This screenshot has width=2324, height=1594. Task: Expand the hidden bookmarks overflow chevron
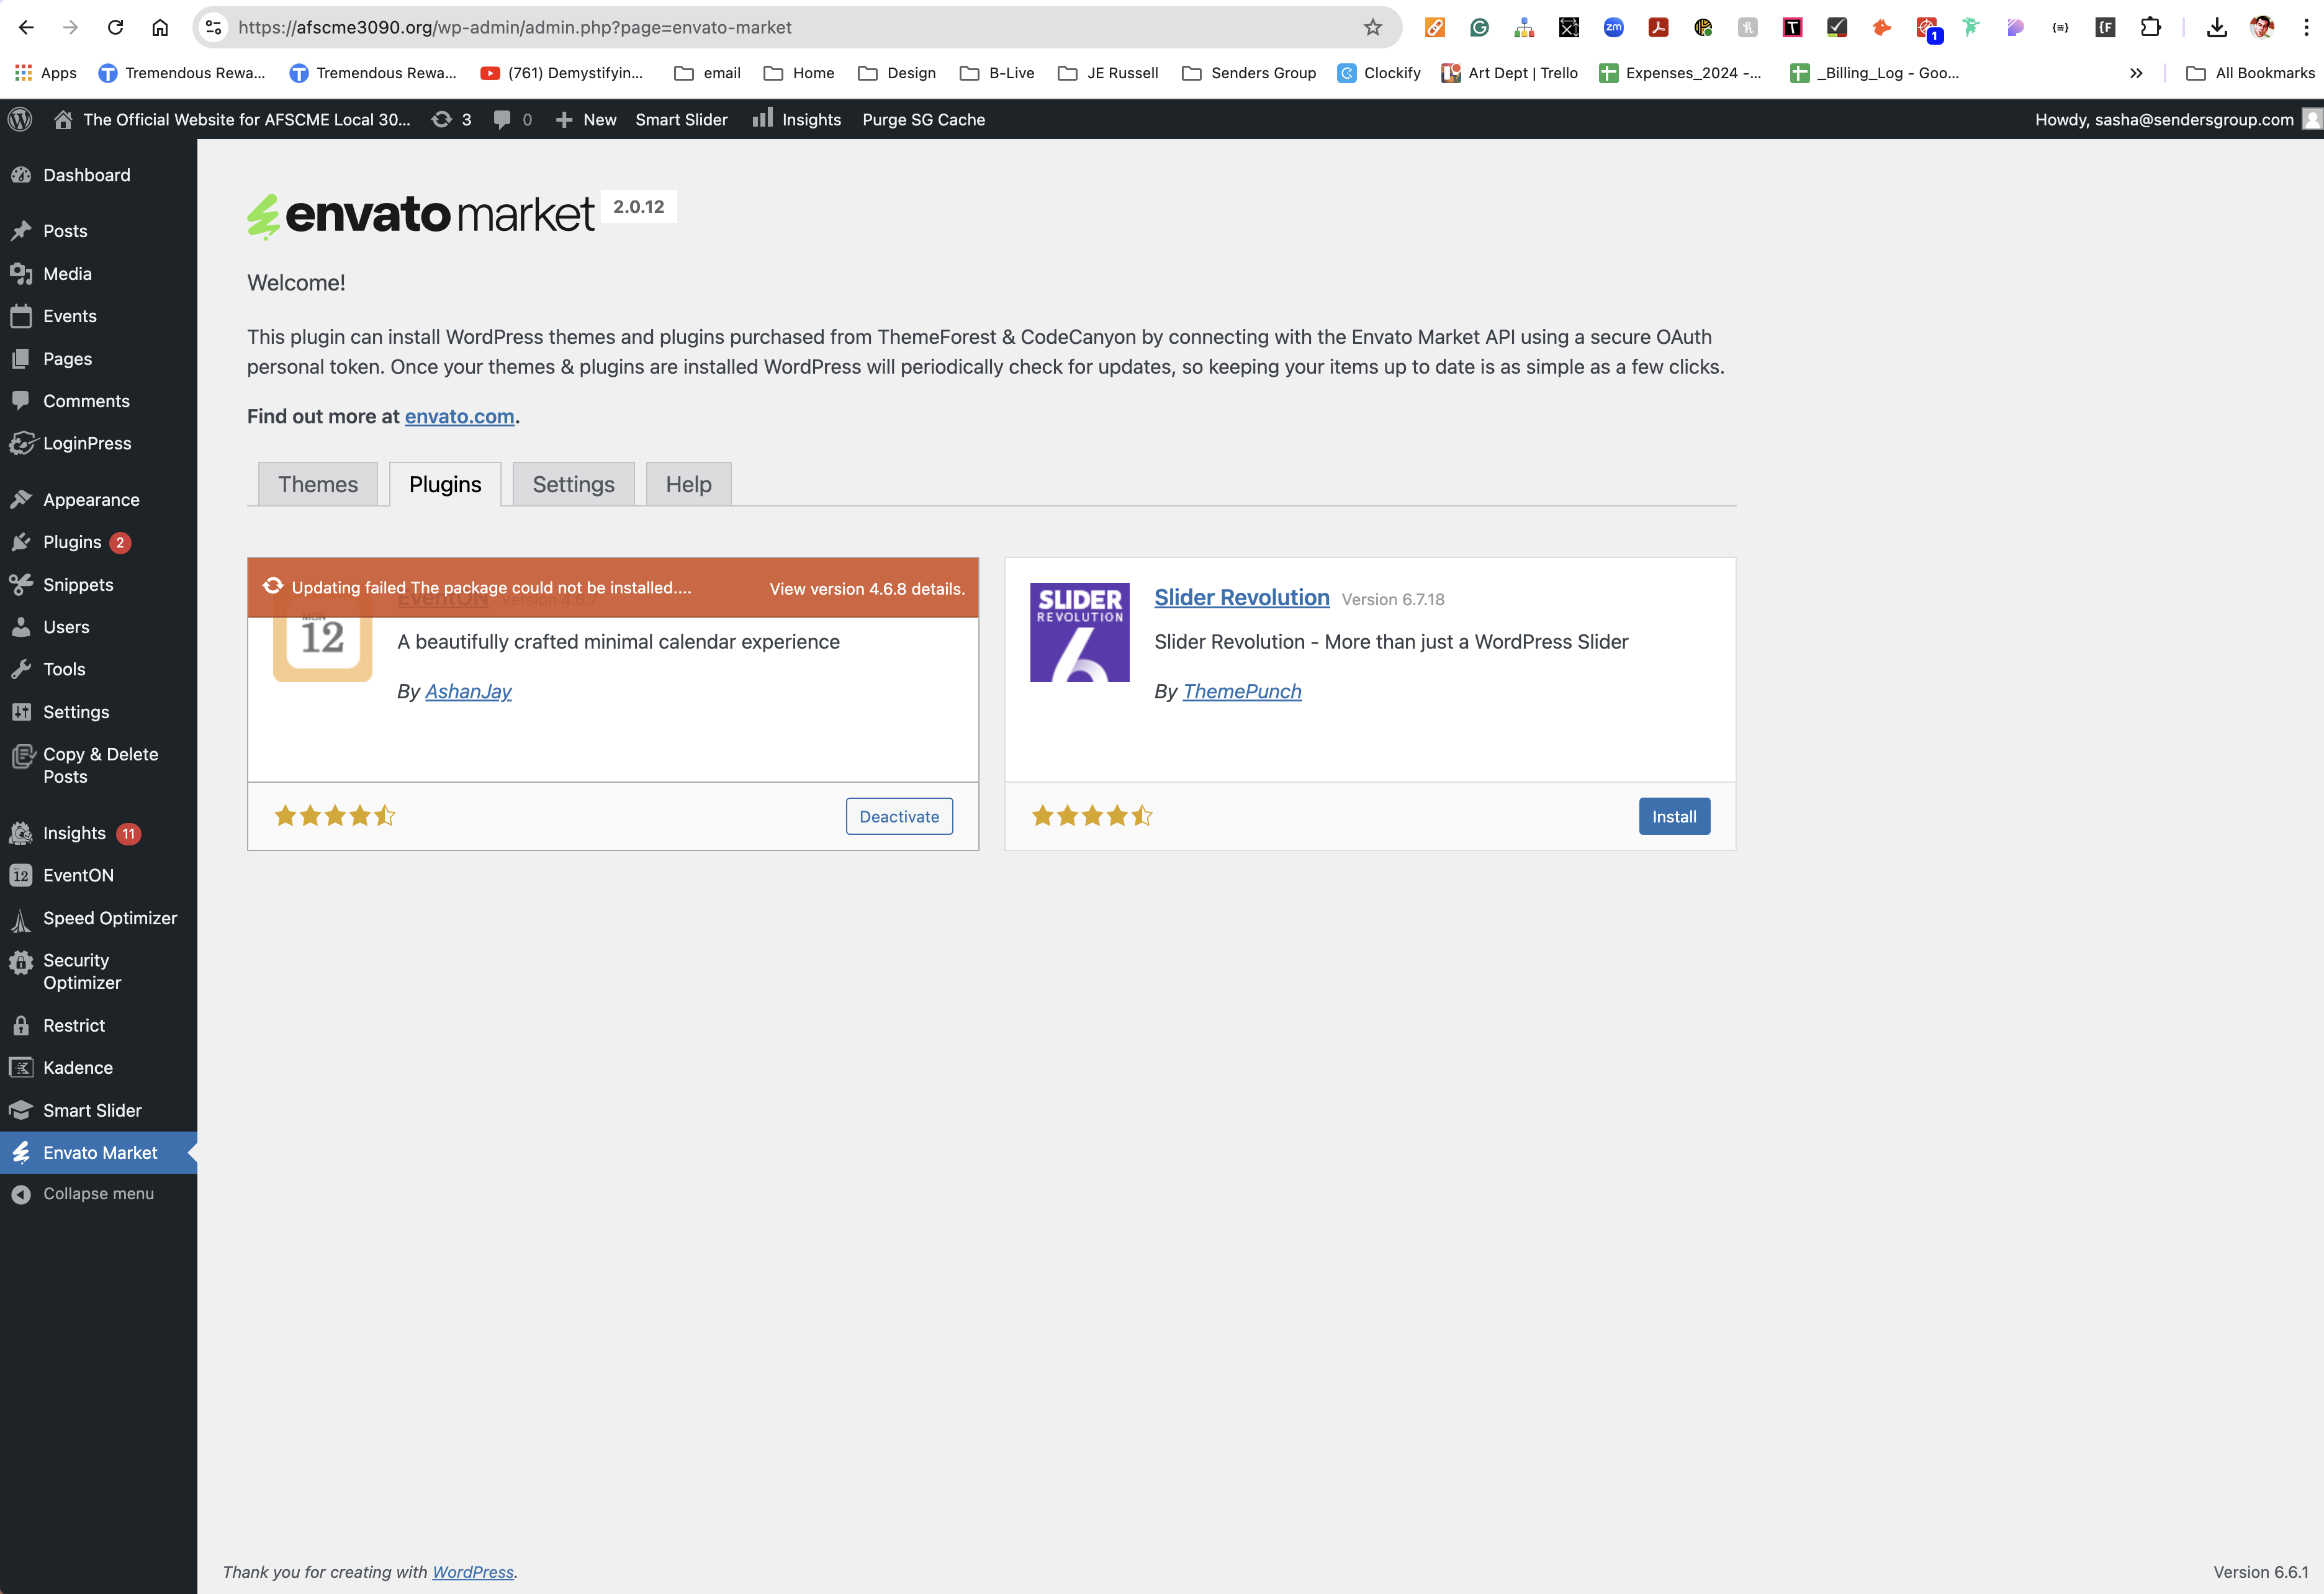click(2136, 73)
